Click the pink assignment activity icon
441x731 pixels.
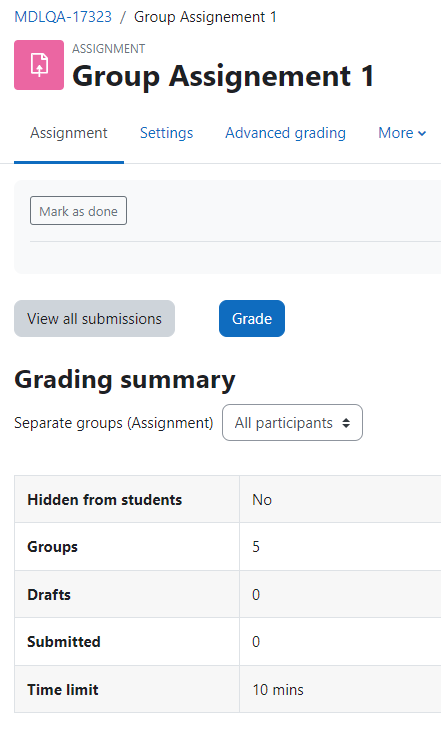39,65
